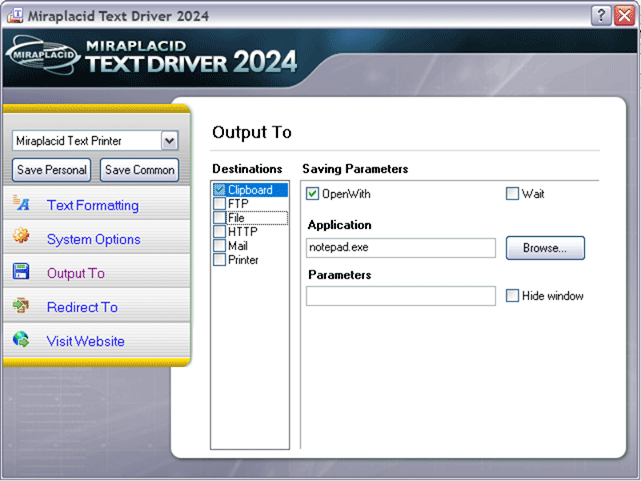Click the Miraplacid logo in the banner
This screenshot has width=641, height=481.
pyautogui.click(x=43, y=55)
